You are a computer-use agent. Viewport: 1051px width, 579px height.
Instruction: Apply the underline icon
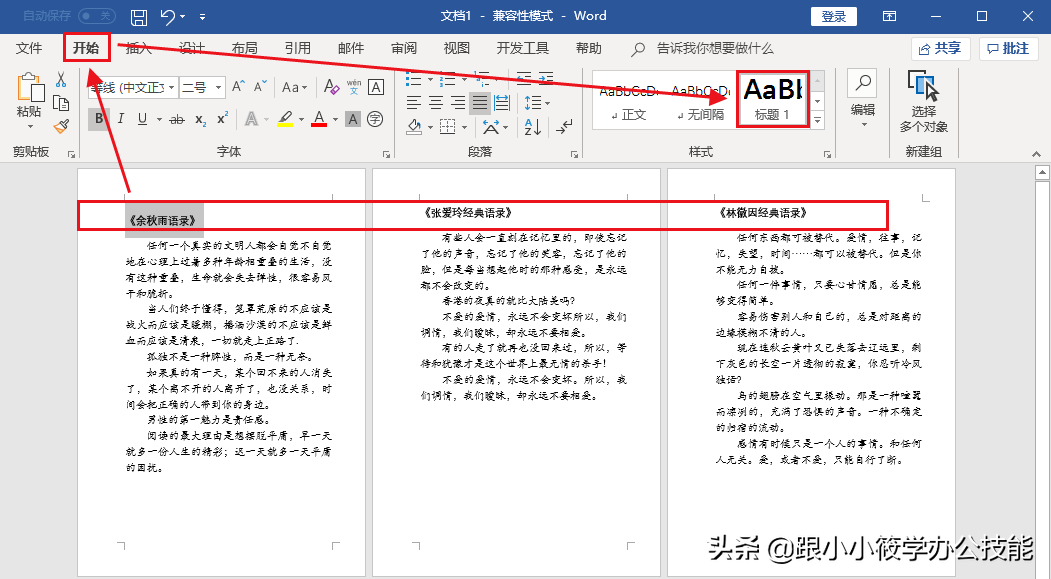142,119
